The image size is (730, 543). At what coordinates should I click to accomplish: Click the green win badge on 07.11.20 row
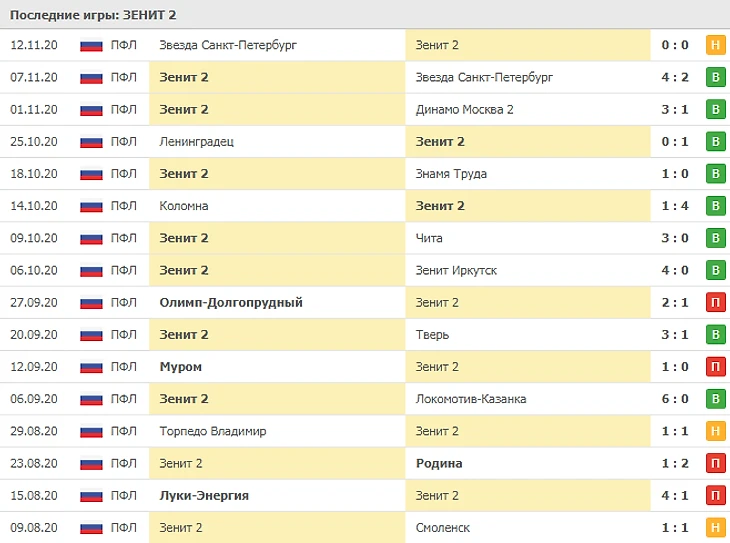(x=715, y=77)
